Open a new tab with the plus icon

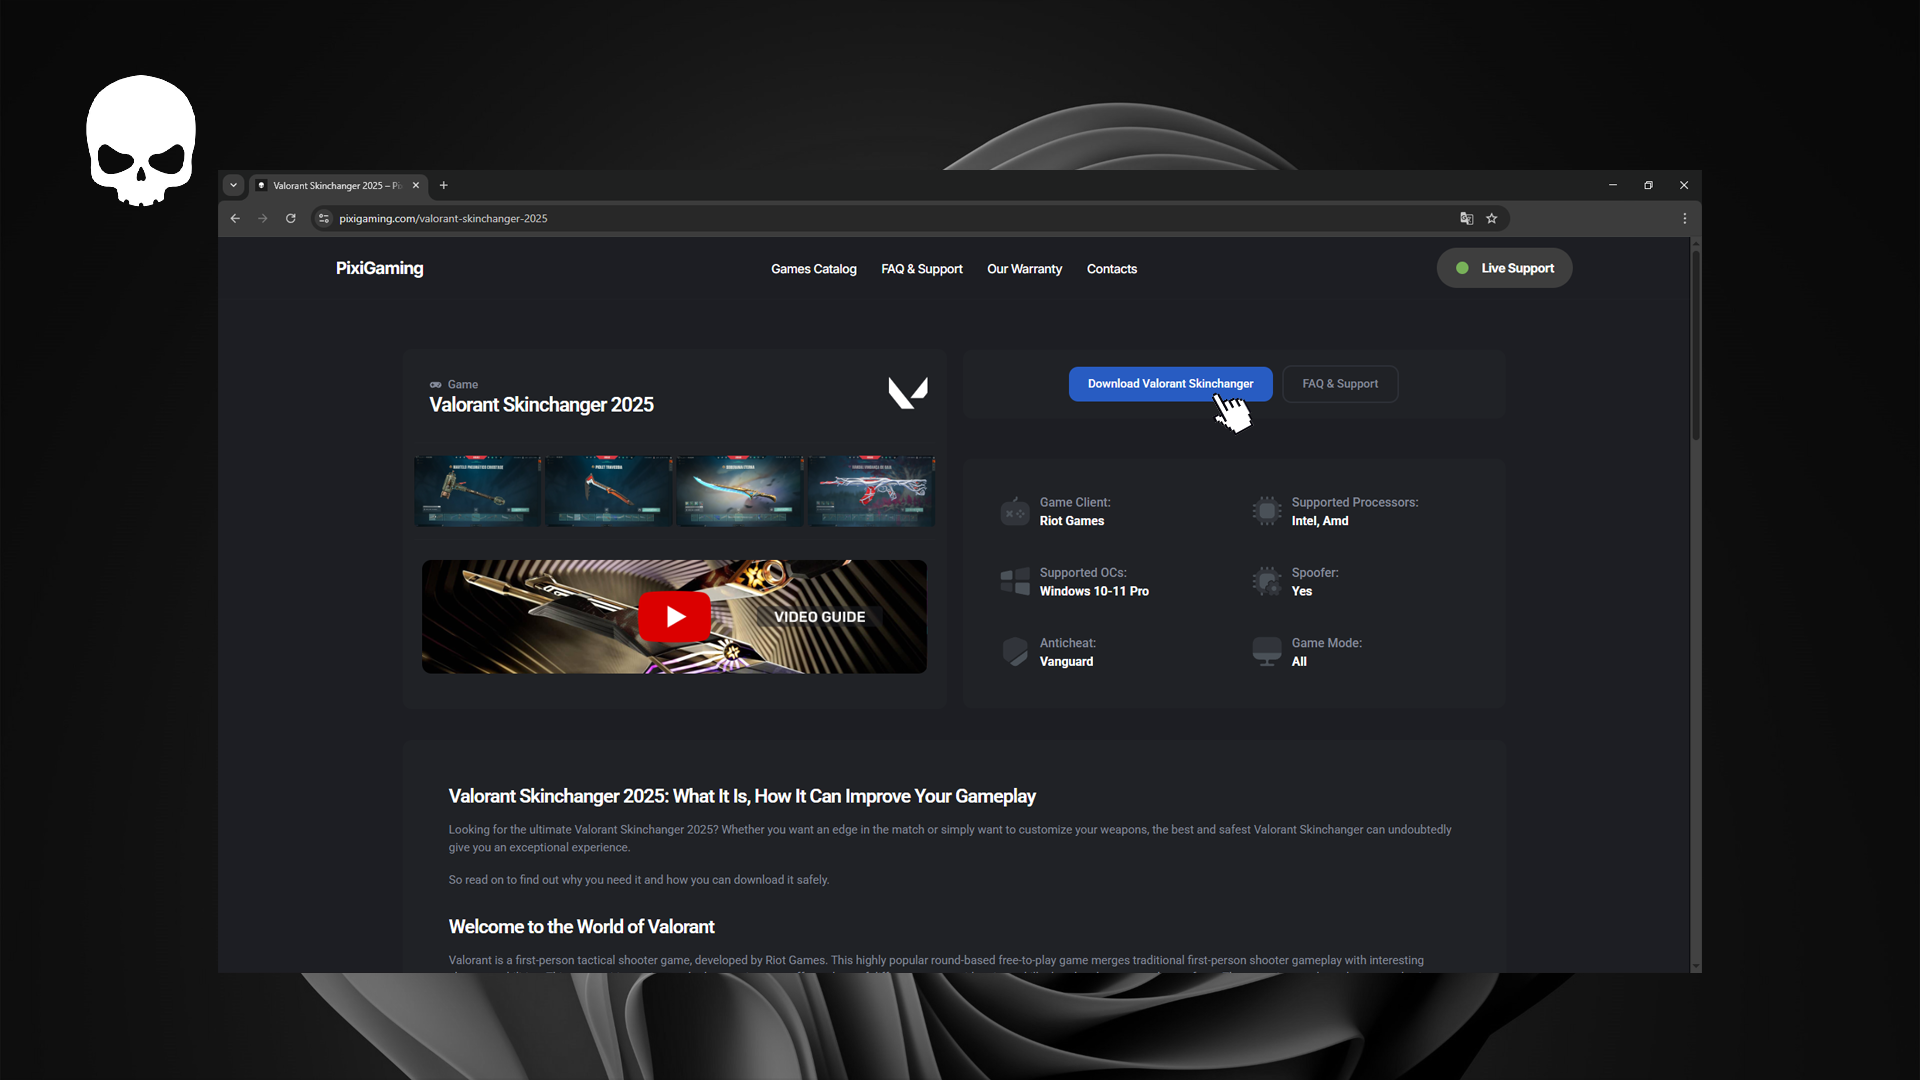click(444, 185)
